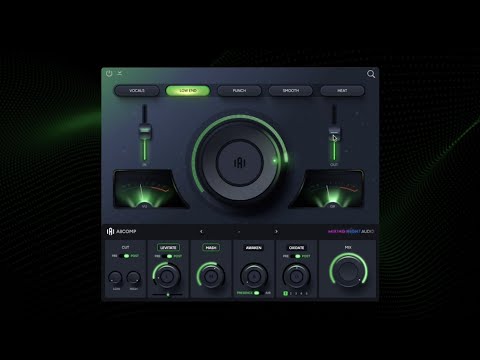Select the Heat mode tab
Screen dimensions: 480x360
pyautogui.click(x=342, y=91)
